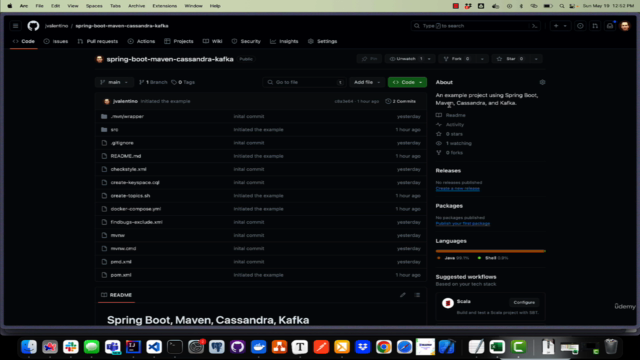Open the Activity link in About
Screen dimensions: 640x360
click(x=455, y=124)
